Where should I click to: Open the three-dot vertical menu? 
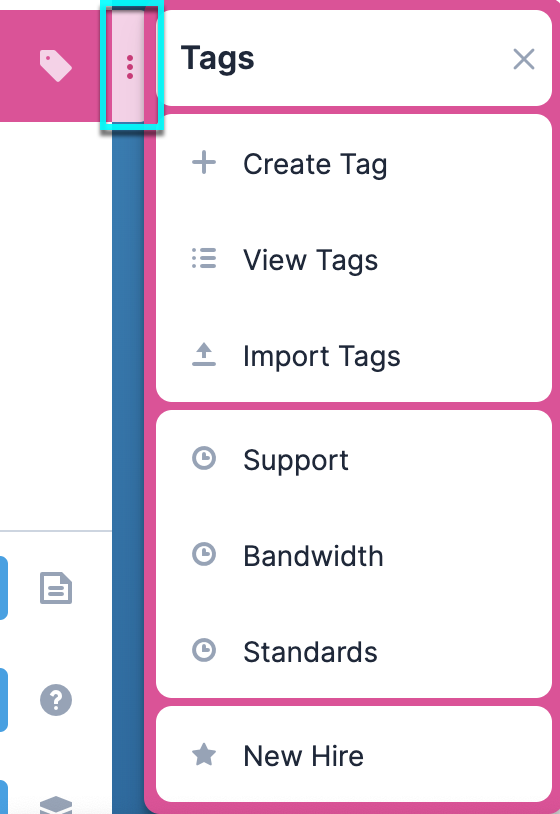[130, 67]
